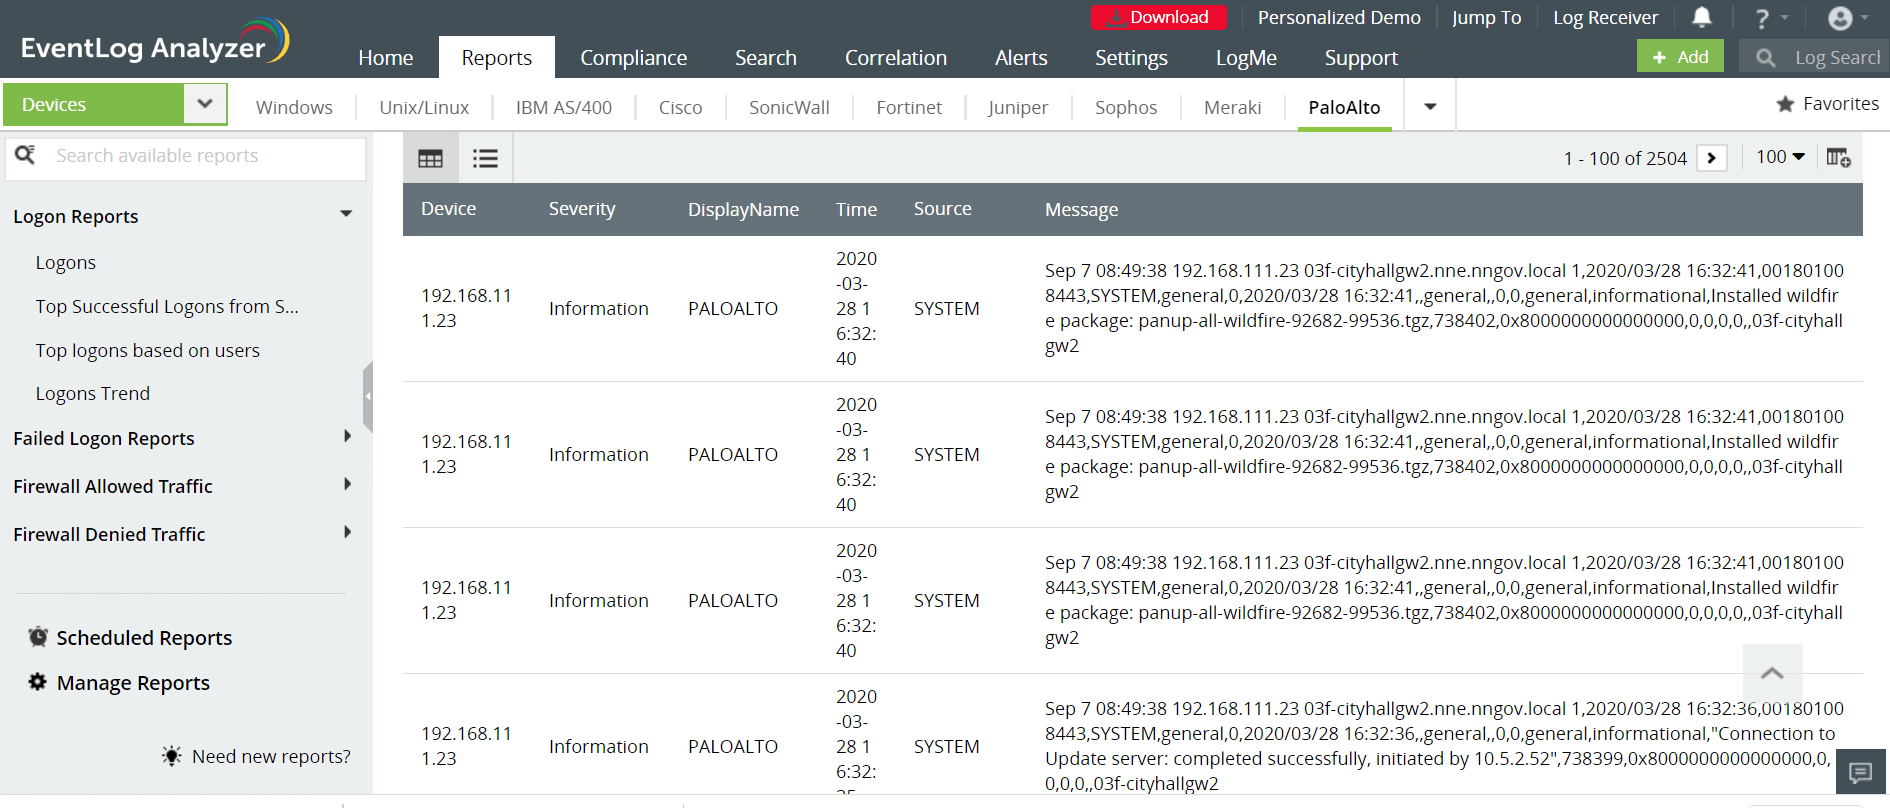Click the Manage Reports gear icon
Image resolution: width=1890 pixels, height=808 pixels.
click(x=38, y=682)
